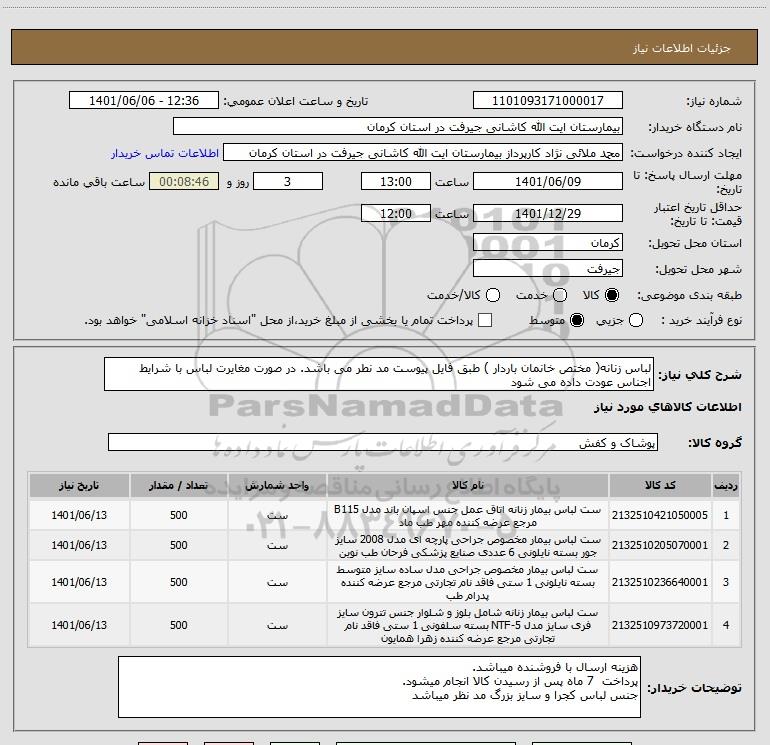Click the general need description text box
The width and height of the screenshot is (770, 745).
pos(379,375)
